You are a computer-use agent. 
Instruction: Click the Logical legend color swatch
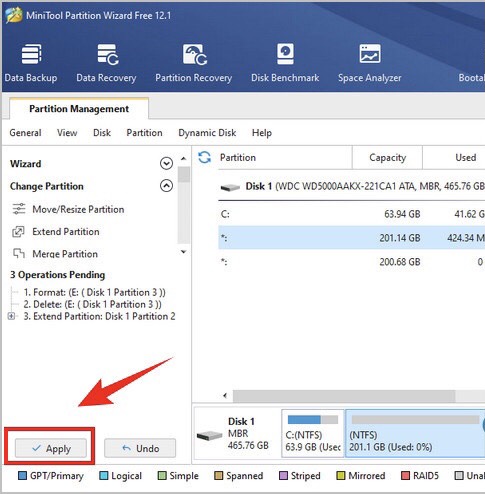[104, 476]
